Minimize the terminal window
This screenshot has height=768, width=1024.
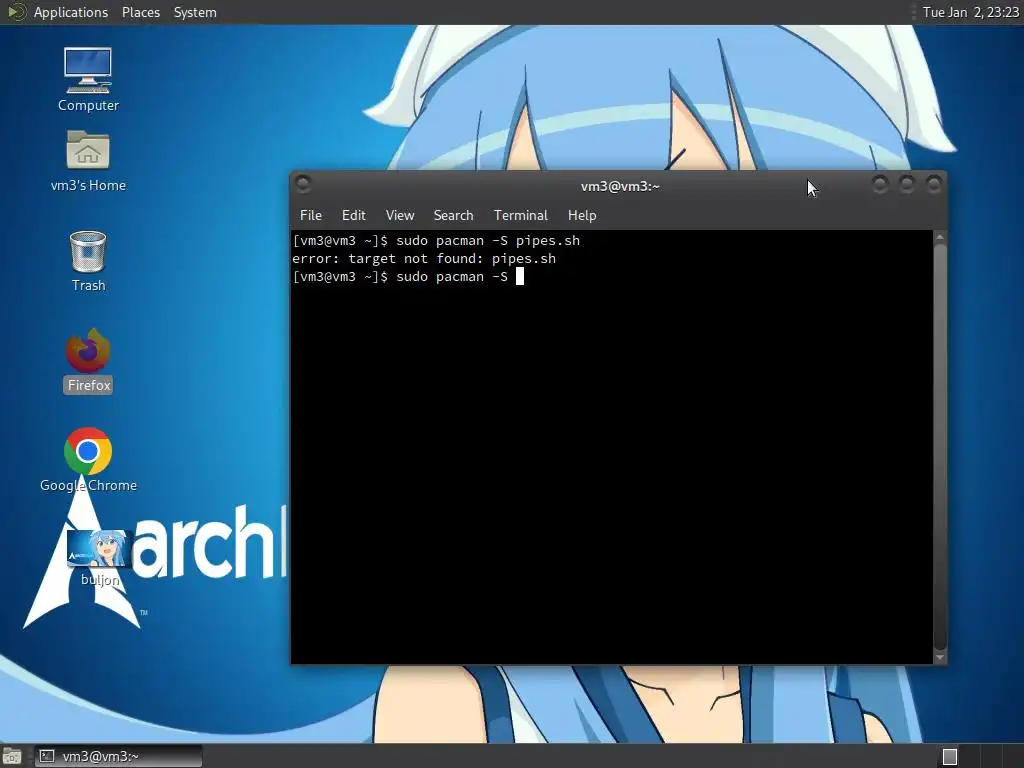click(x=880, y=185)
